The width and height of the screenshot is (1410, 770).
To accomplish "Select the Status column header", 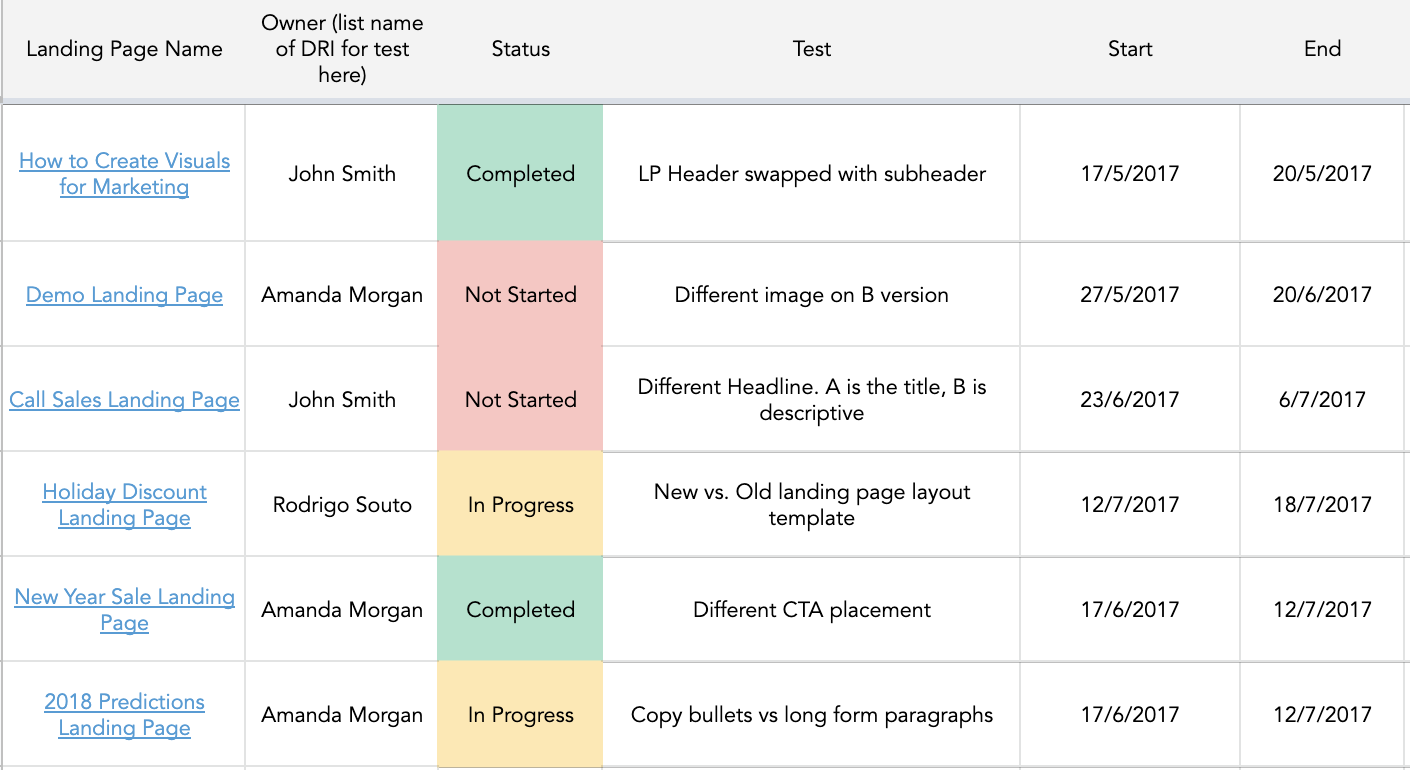I will coord(520,49).
